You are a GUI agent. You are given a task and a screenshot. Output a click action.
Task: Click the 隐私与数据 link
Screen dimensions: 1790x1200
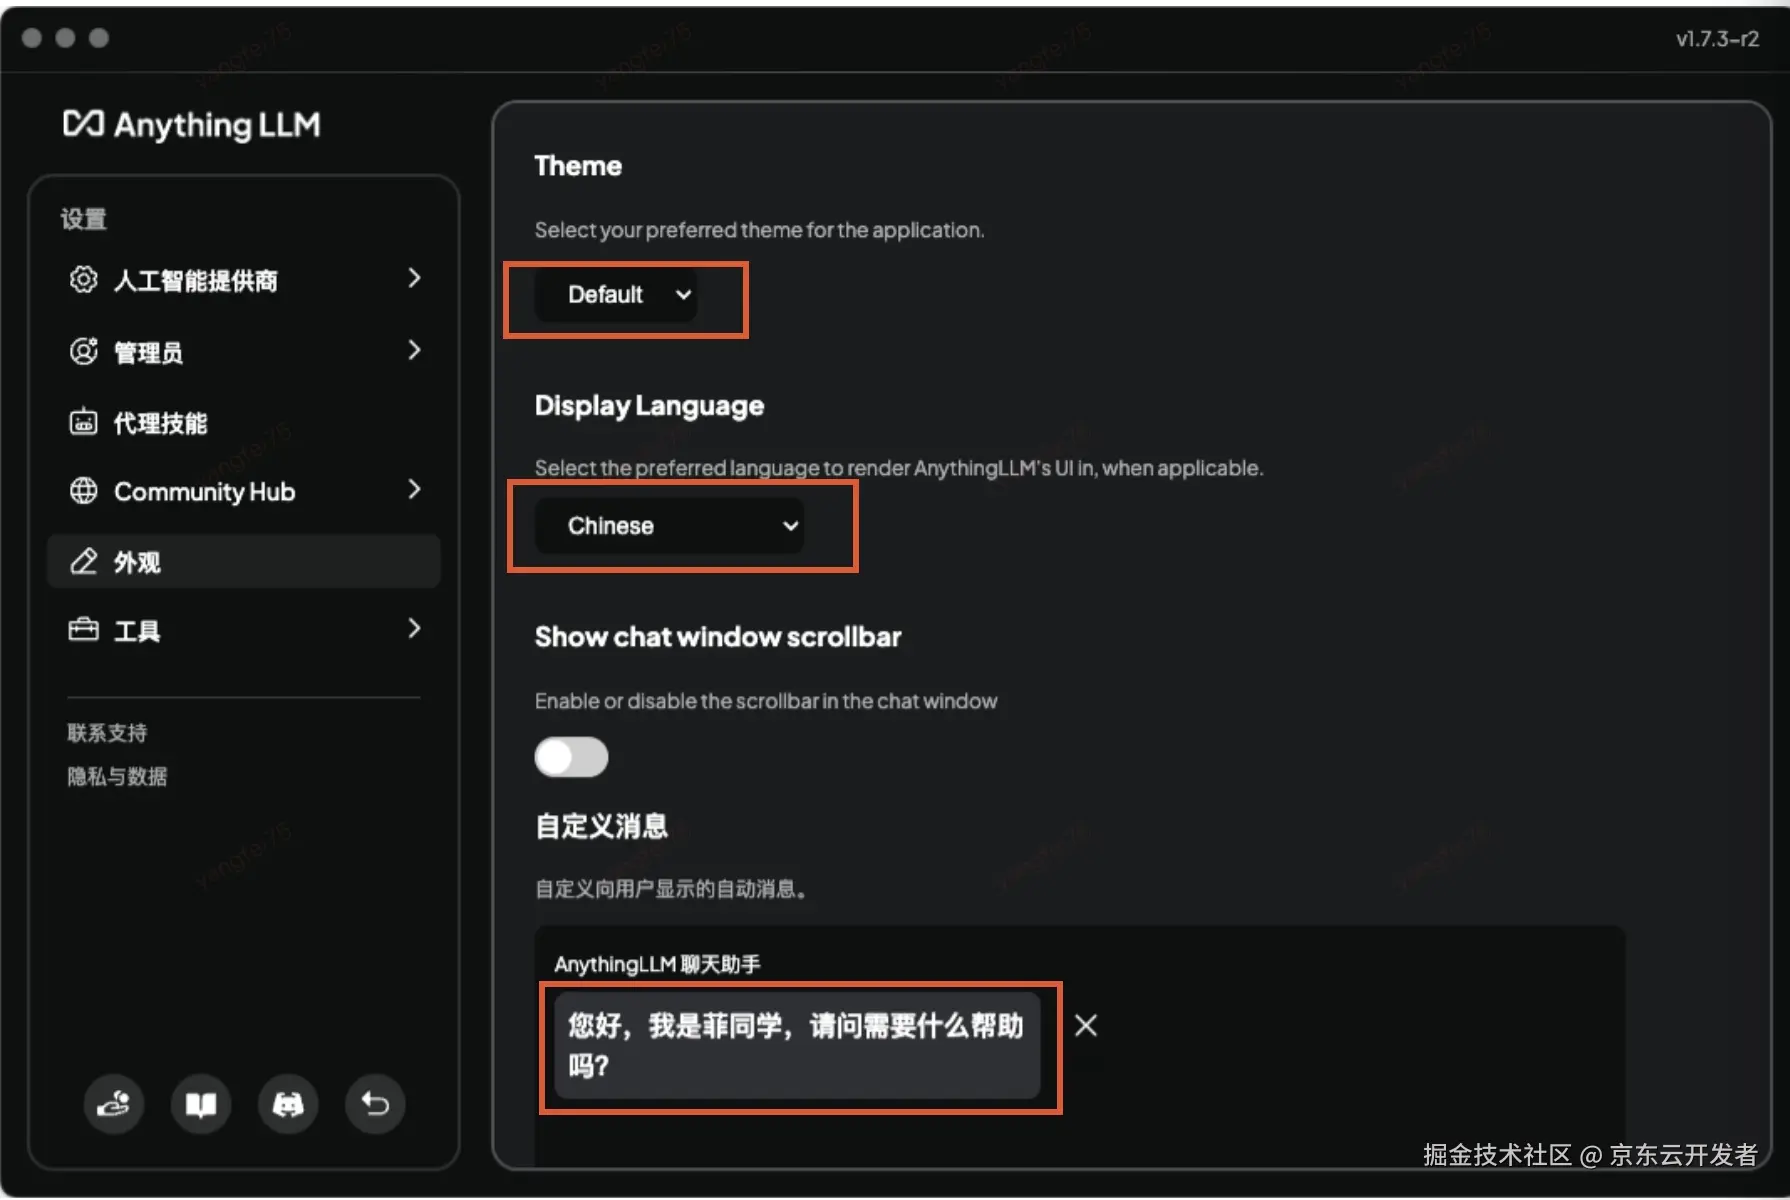(117, 776)
